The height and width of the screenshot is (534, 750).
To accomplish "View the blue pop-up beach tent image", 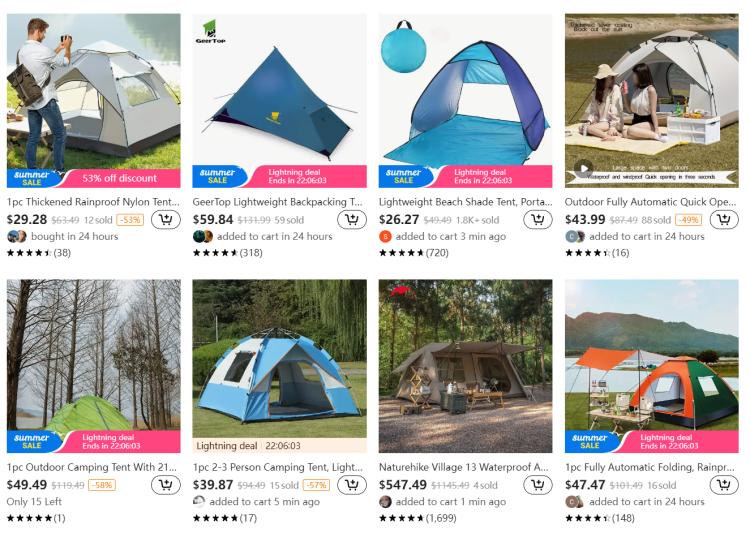I will (x=465, y=89).
